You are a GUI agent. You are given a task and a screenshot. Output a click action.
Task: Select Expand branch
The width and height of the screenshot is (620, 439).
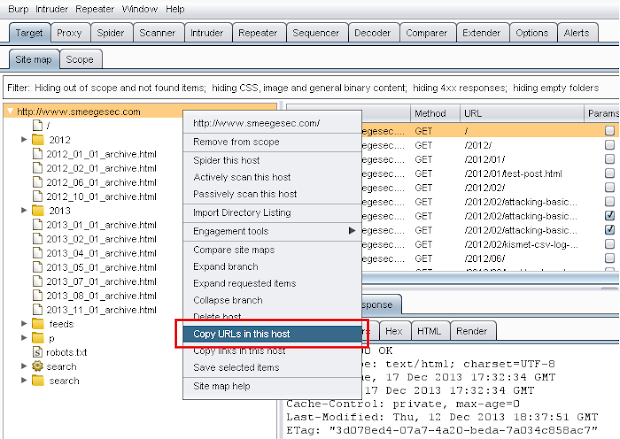tap(272, 267)
